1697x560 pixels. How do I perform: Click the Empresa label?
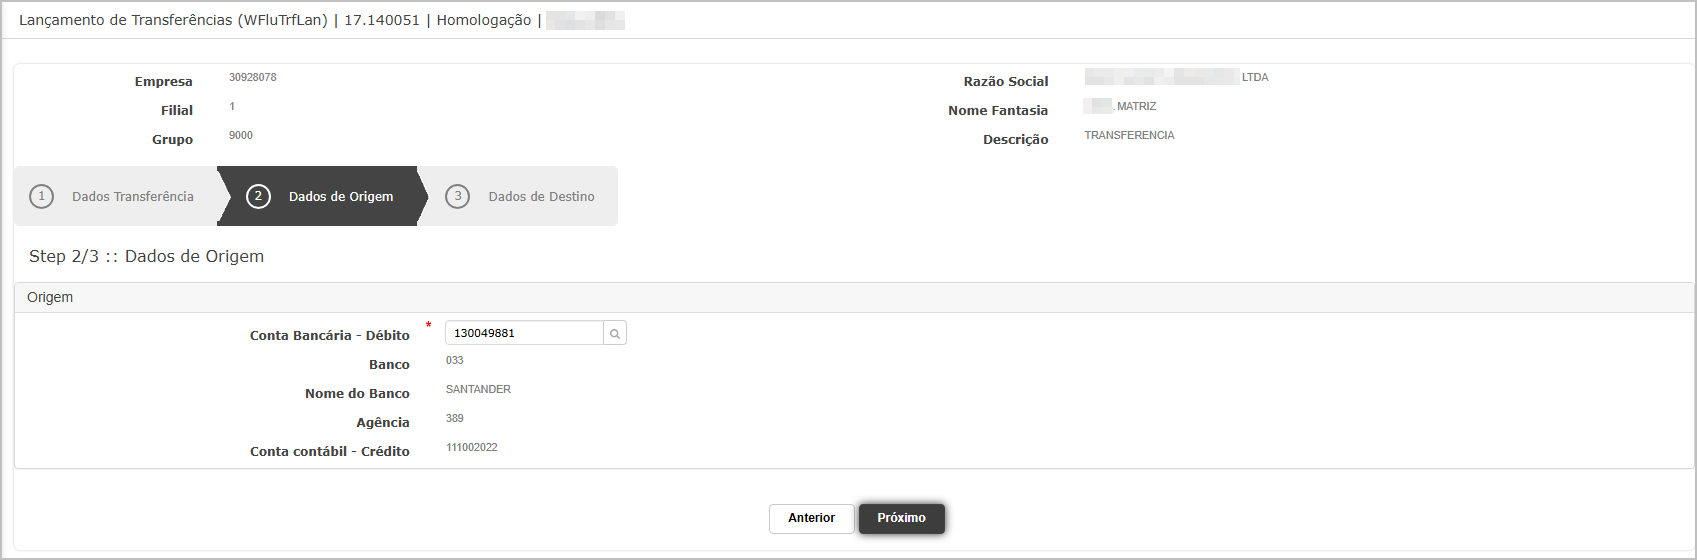[x=164, y=82]
